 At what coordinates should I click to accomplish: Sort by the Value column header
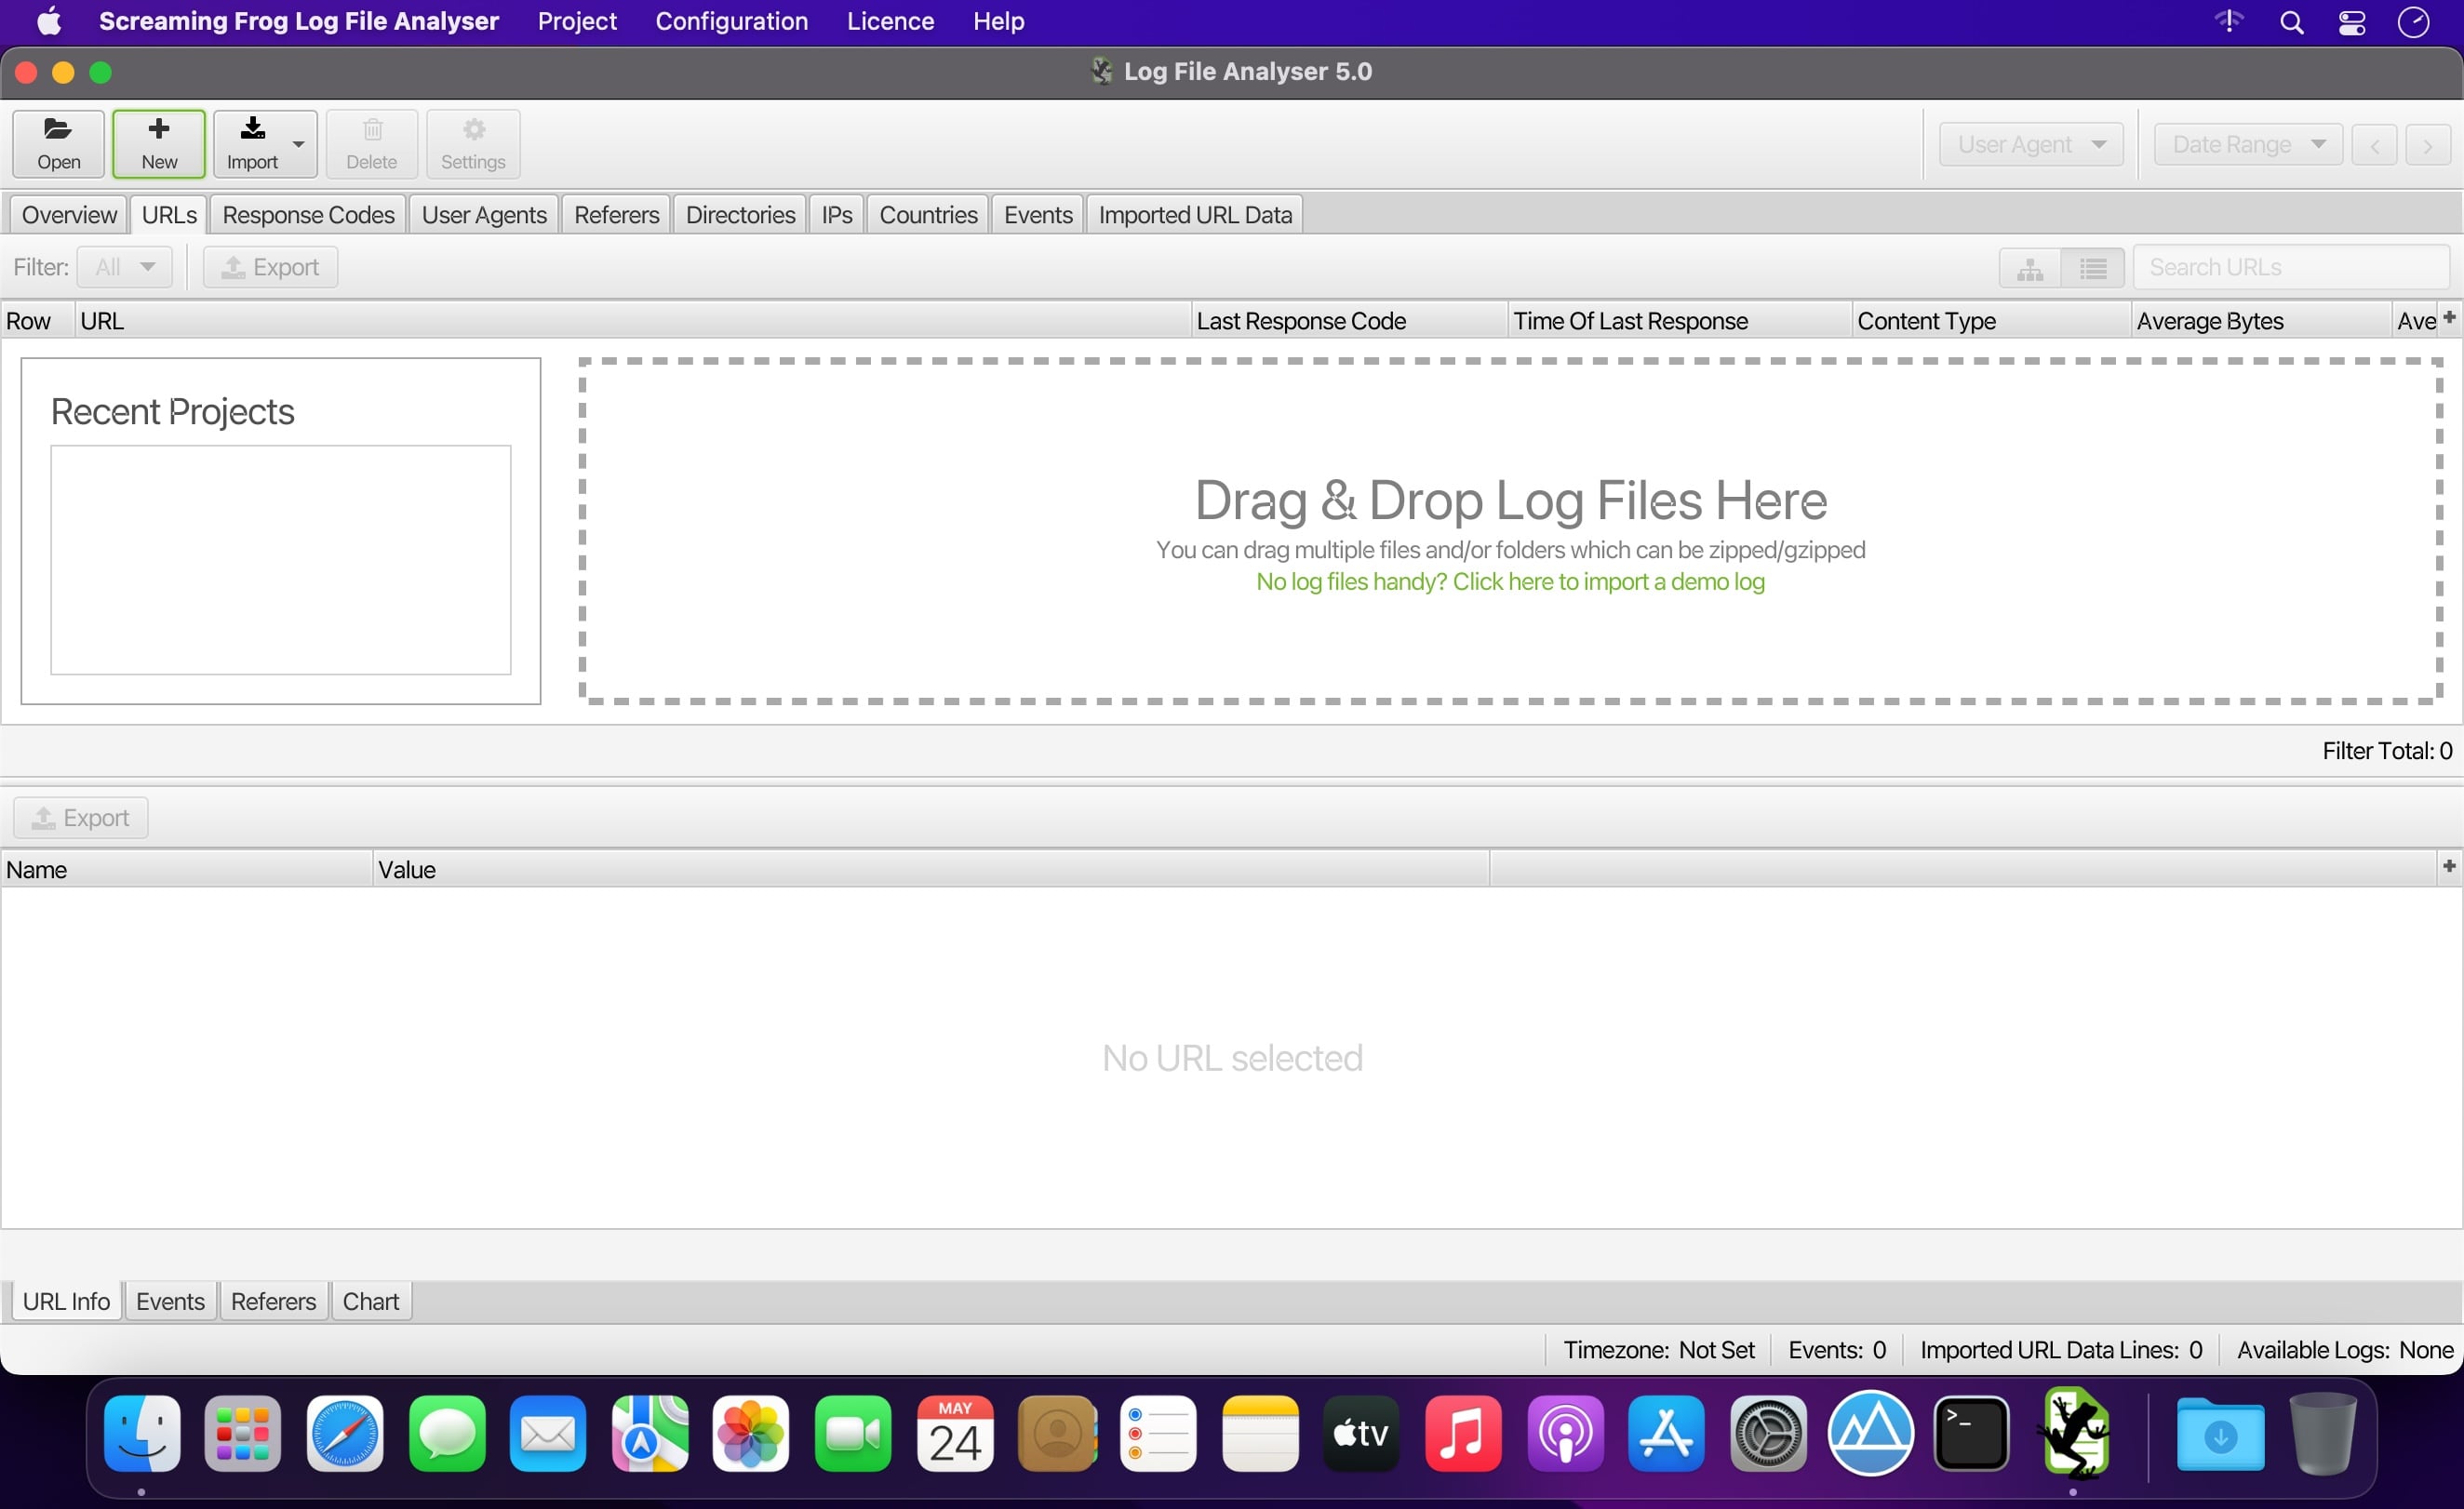[931, 869]
